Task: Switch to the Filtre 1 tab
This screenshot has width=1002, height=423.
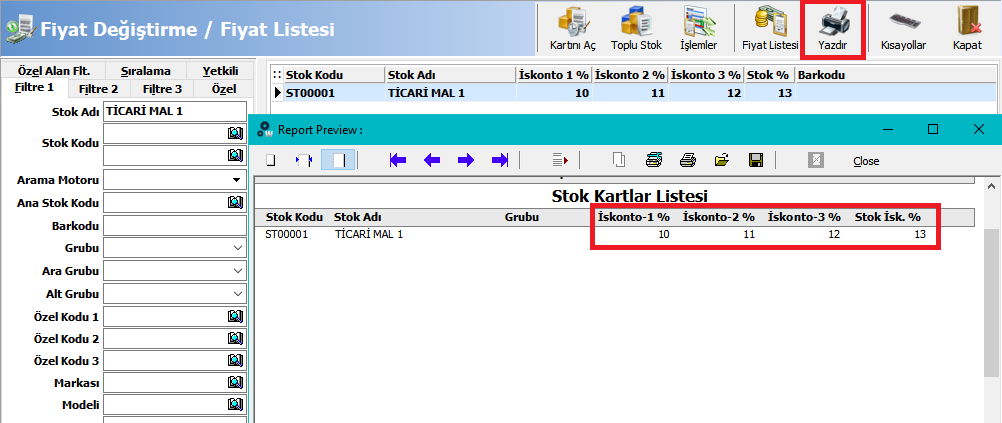Action: click(34, 88)
